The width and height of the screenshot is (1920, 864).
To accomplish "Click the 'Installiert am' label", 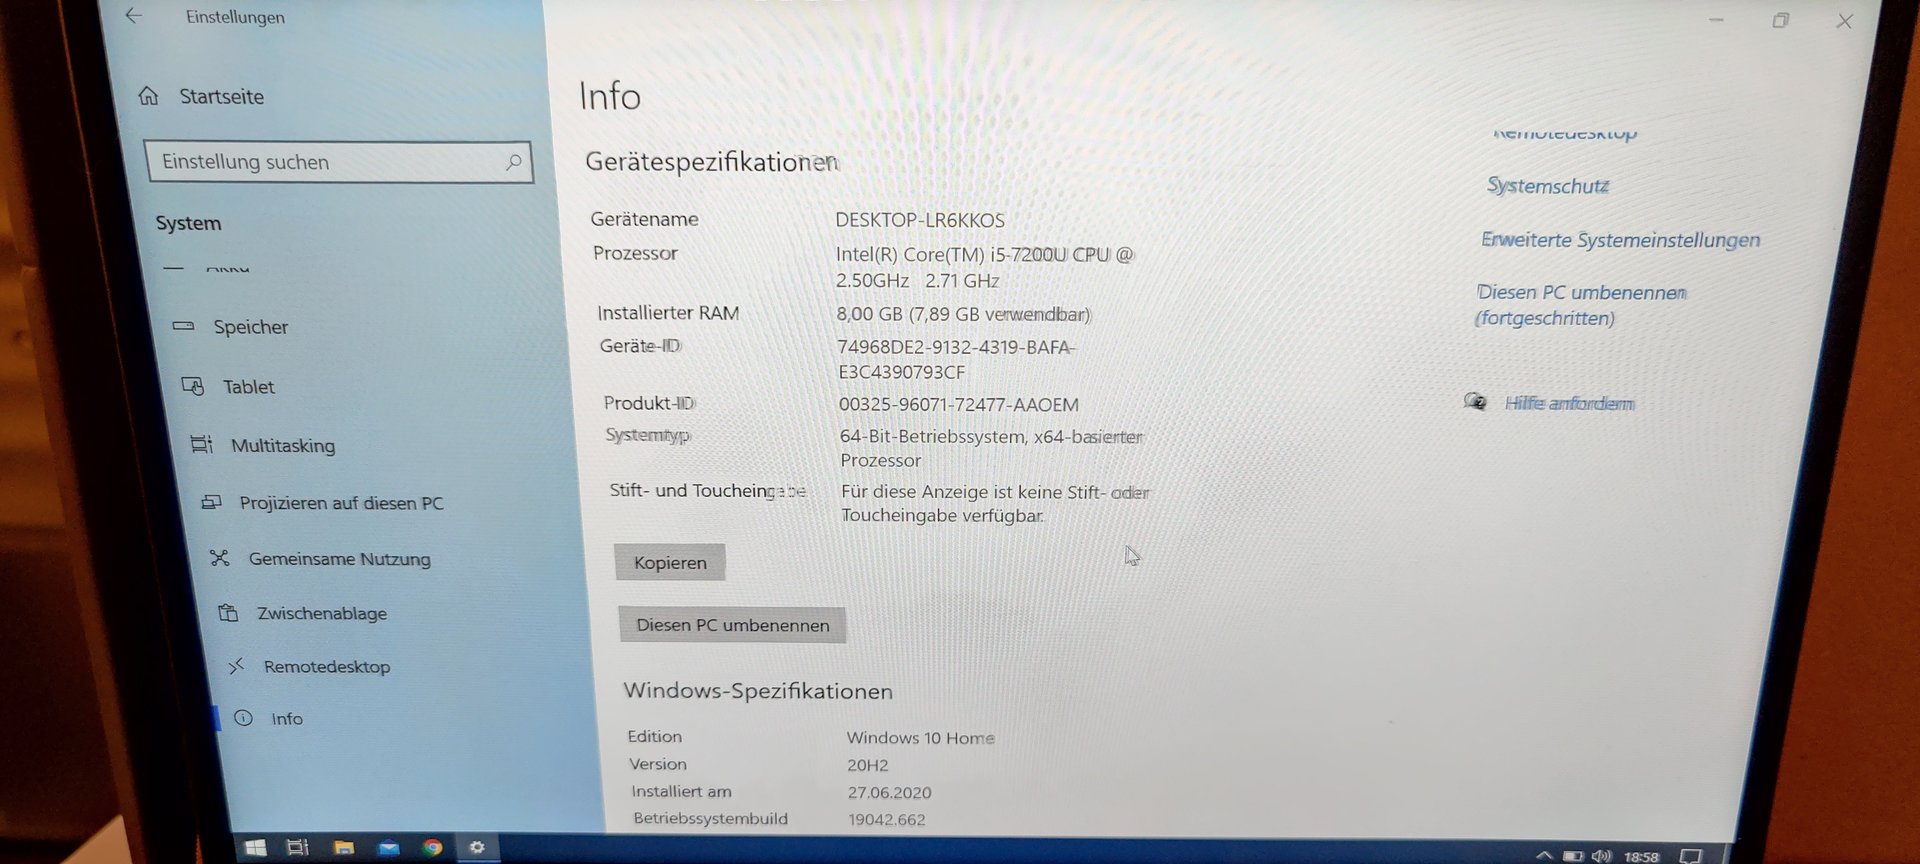I will [681, 791].
